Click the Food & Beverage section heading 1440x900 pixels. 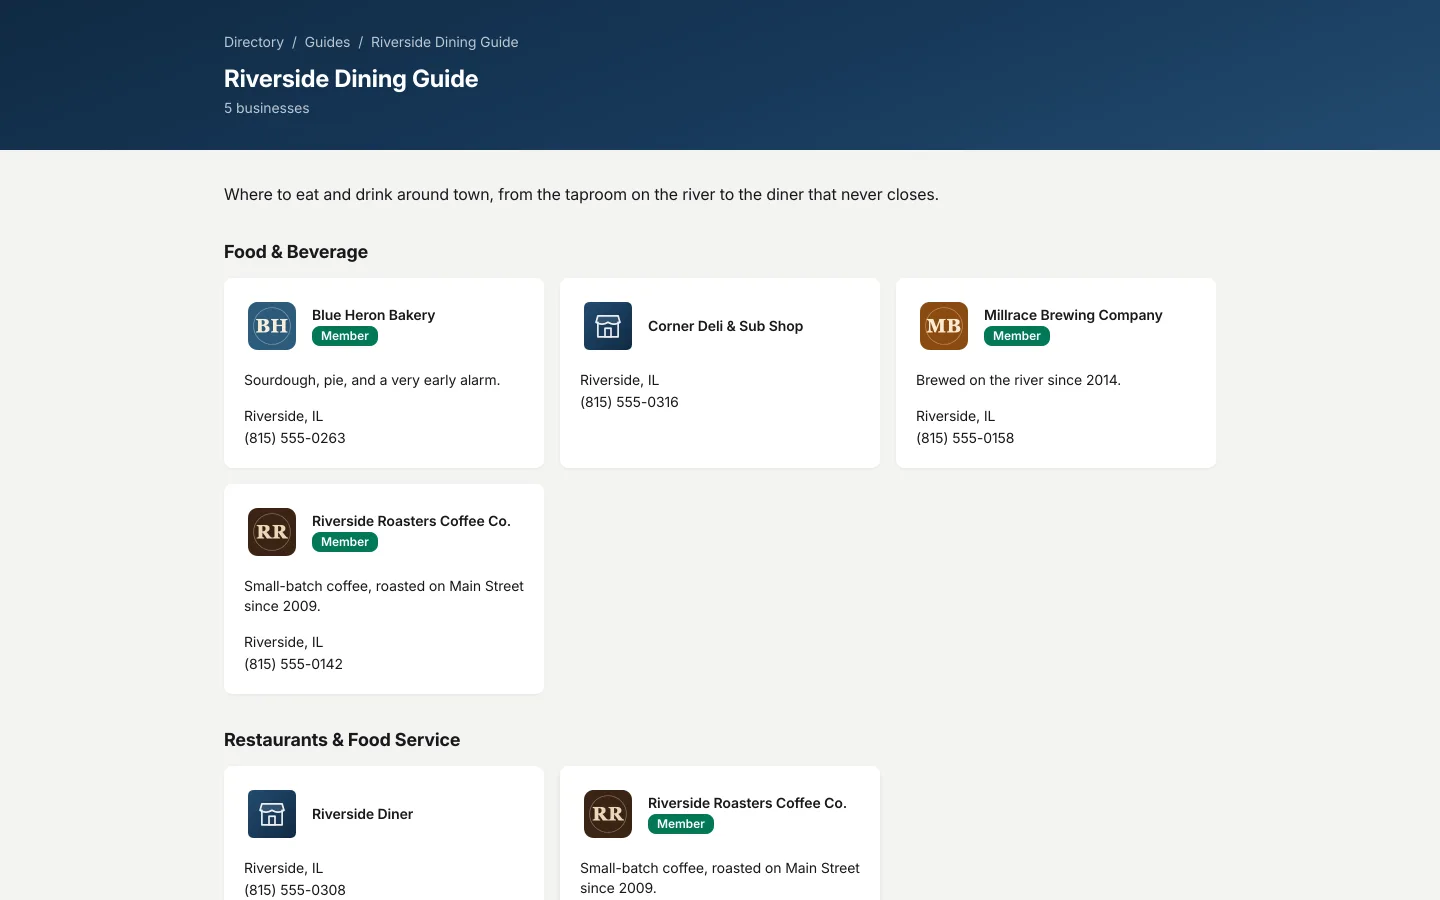[x=296, y=252]
